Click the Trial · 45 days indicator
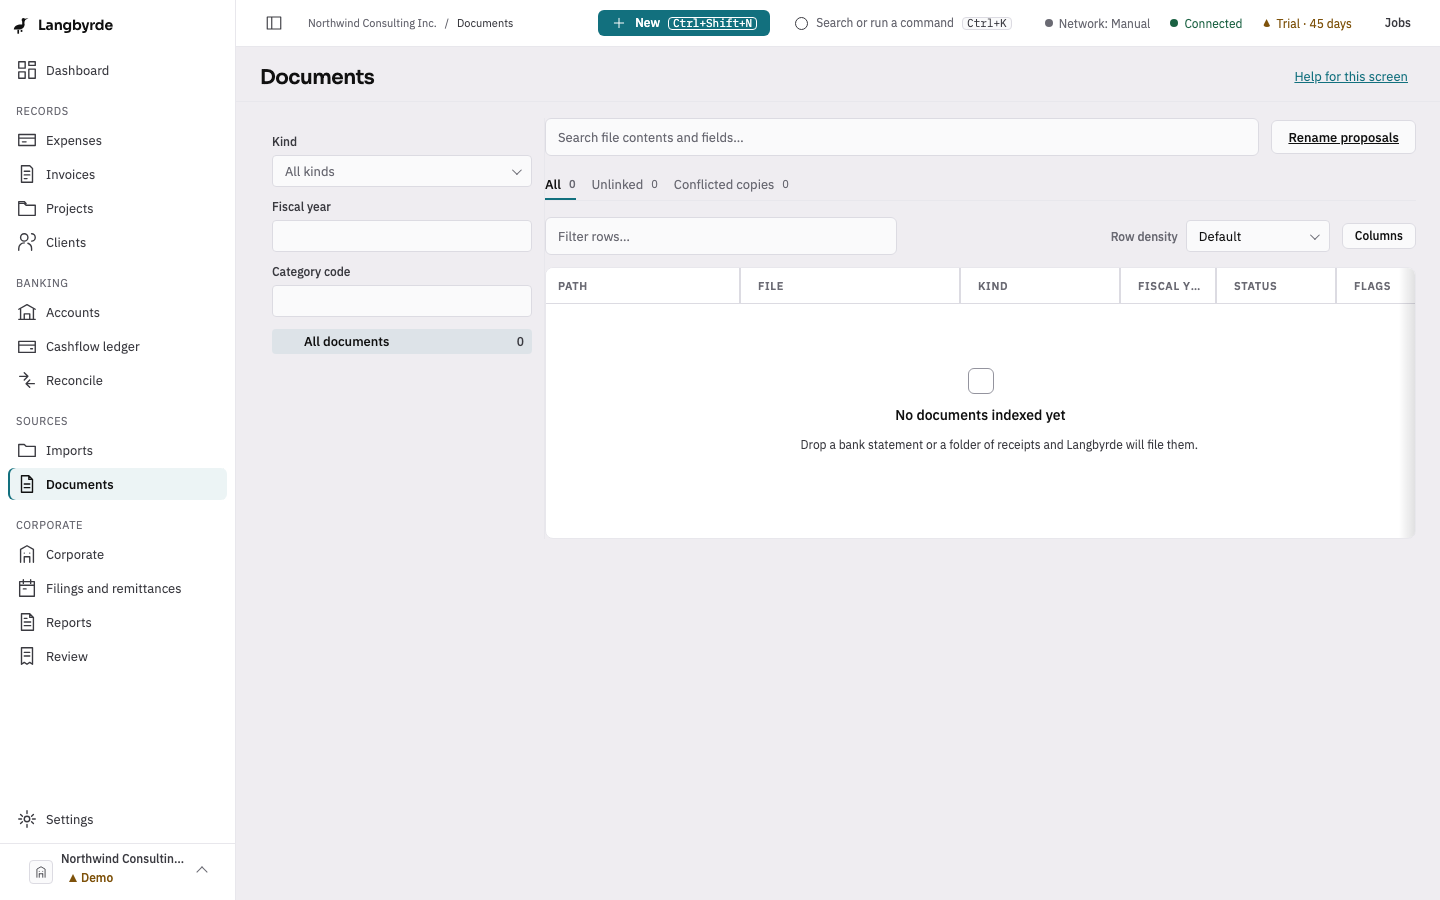The height and width of the screenshot is (900, 1440). point(1307,23)
